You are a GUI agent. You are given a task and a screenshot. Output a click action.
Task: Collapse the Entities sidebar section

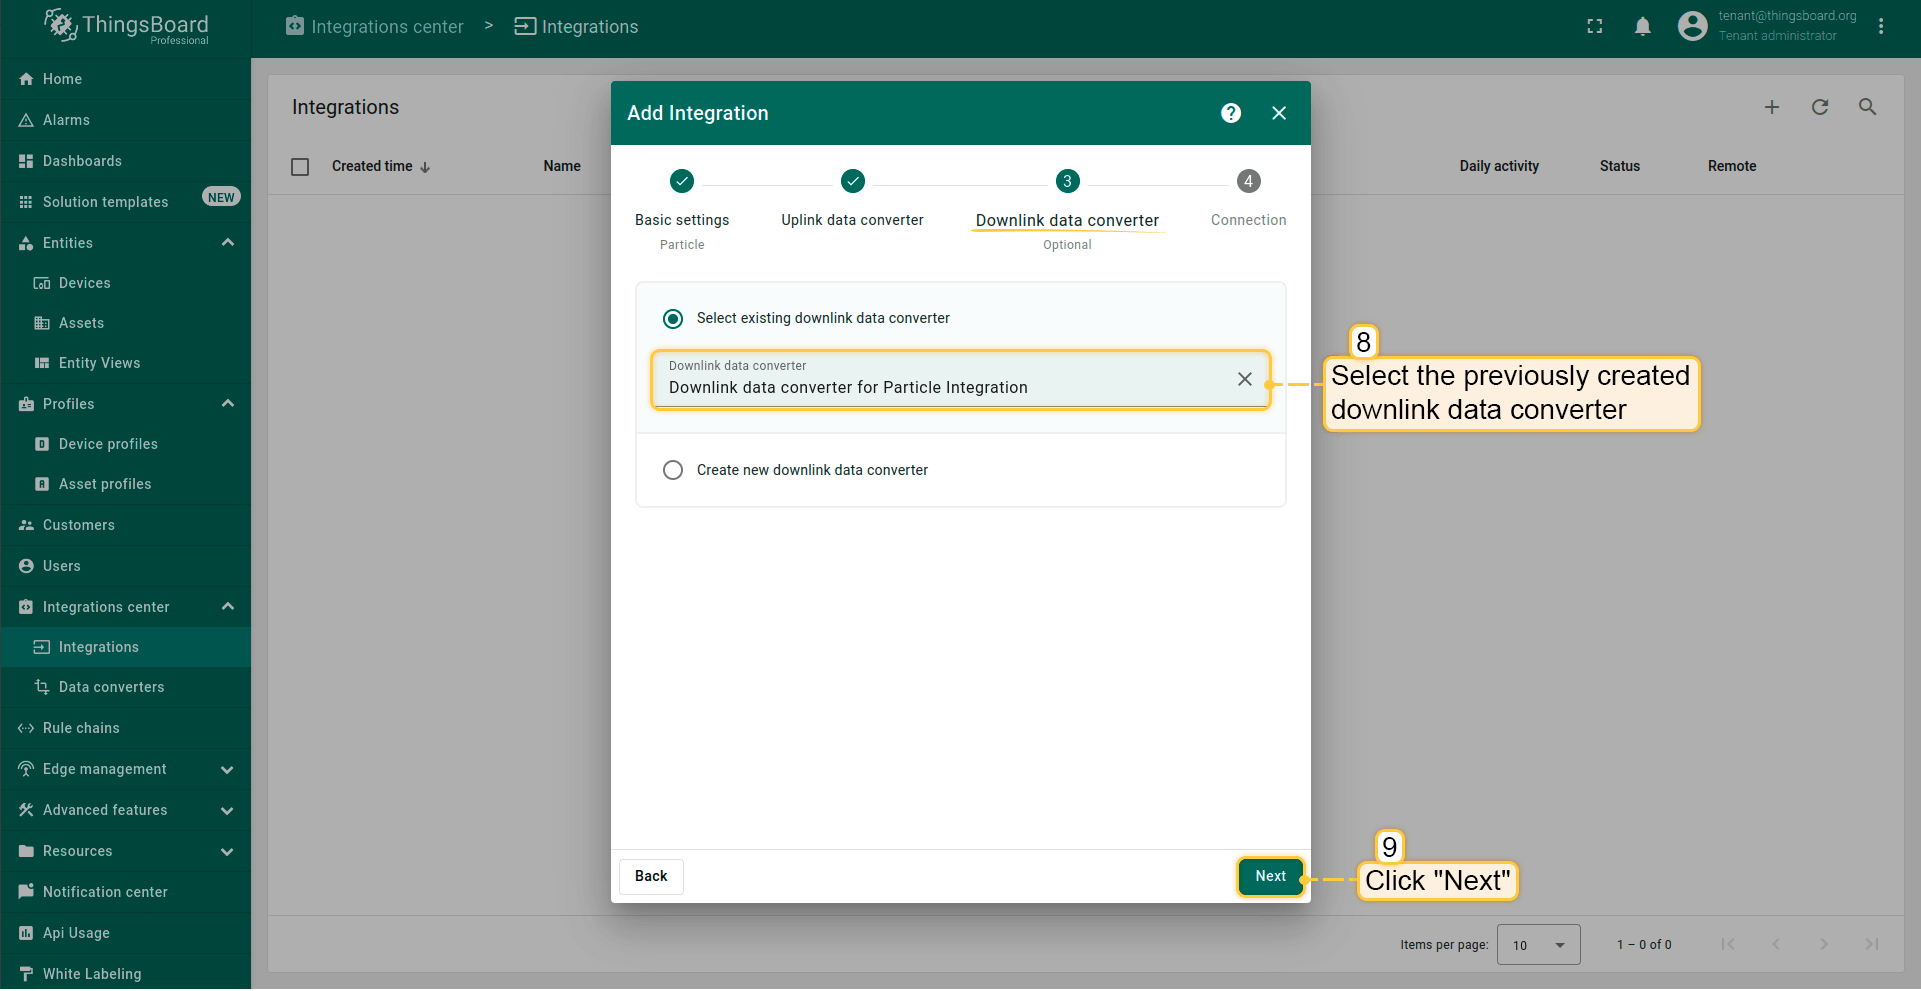(227, 243)
